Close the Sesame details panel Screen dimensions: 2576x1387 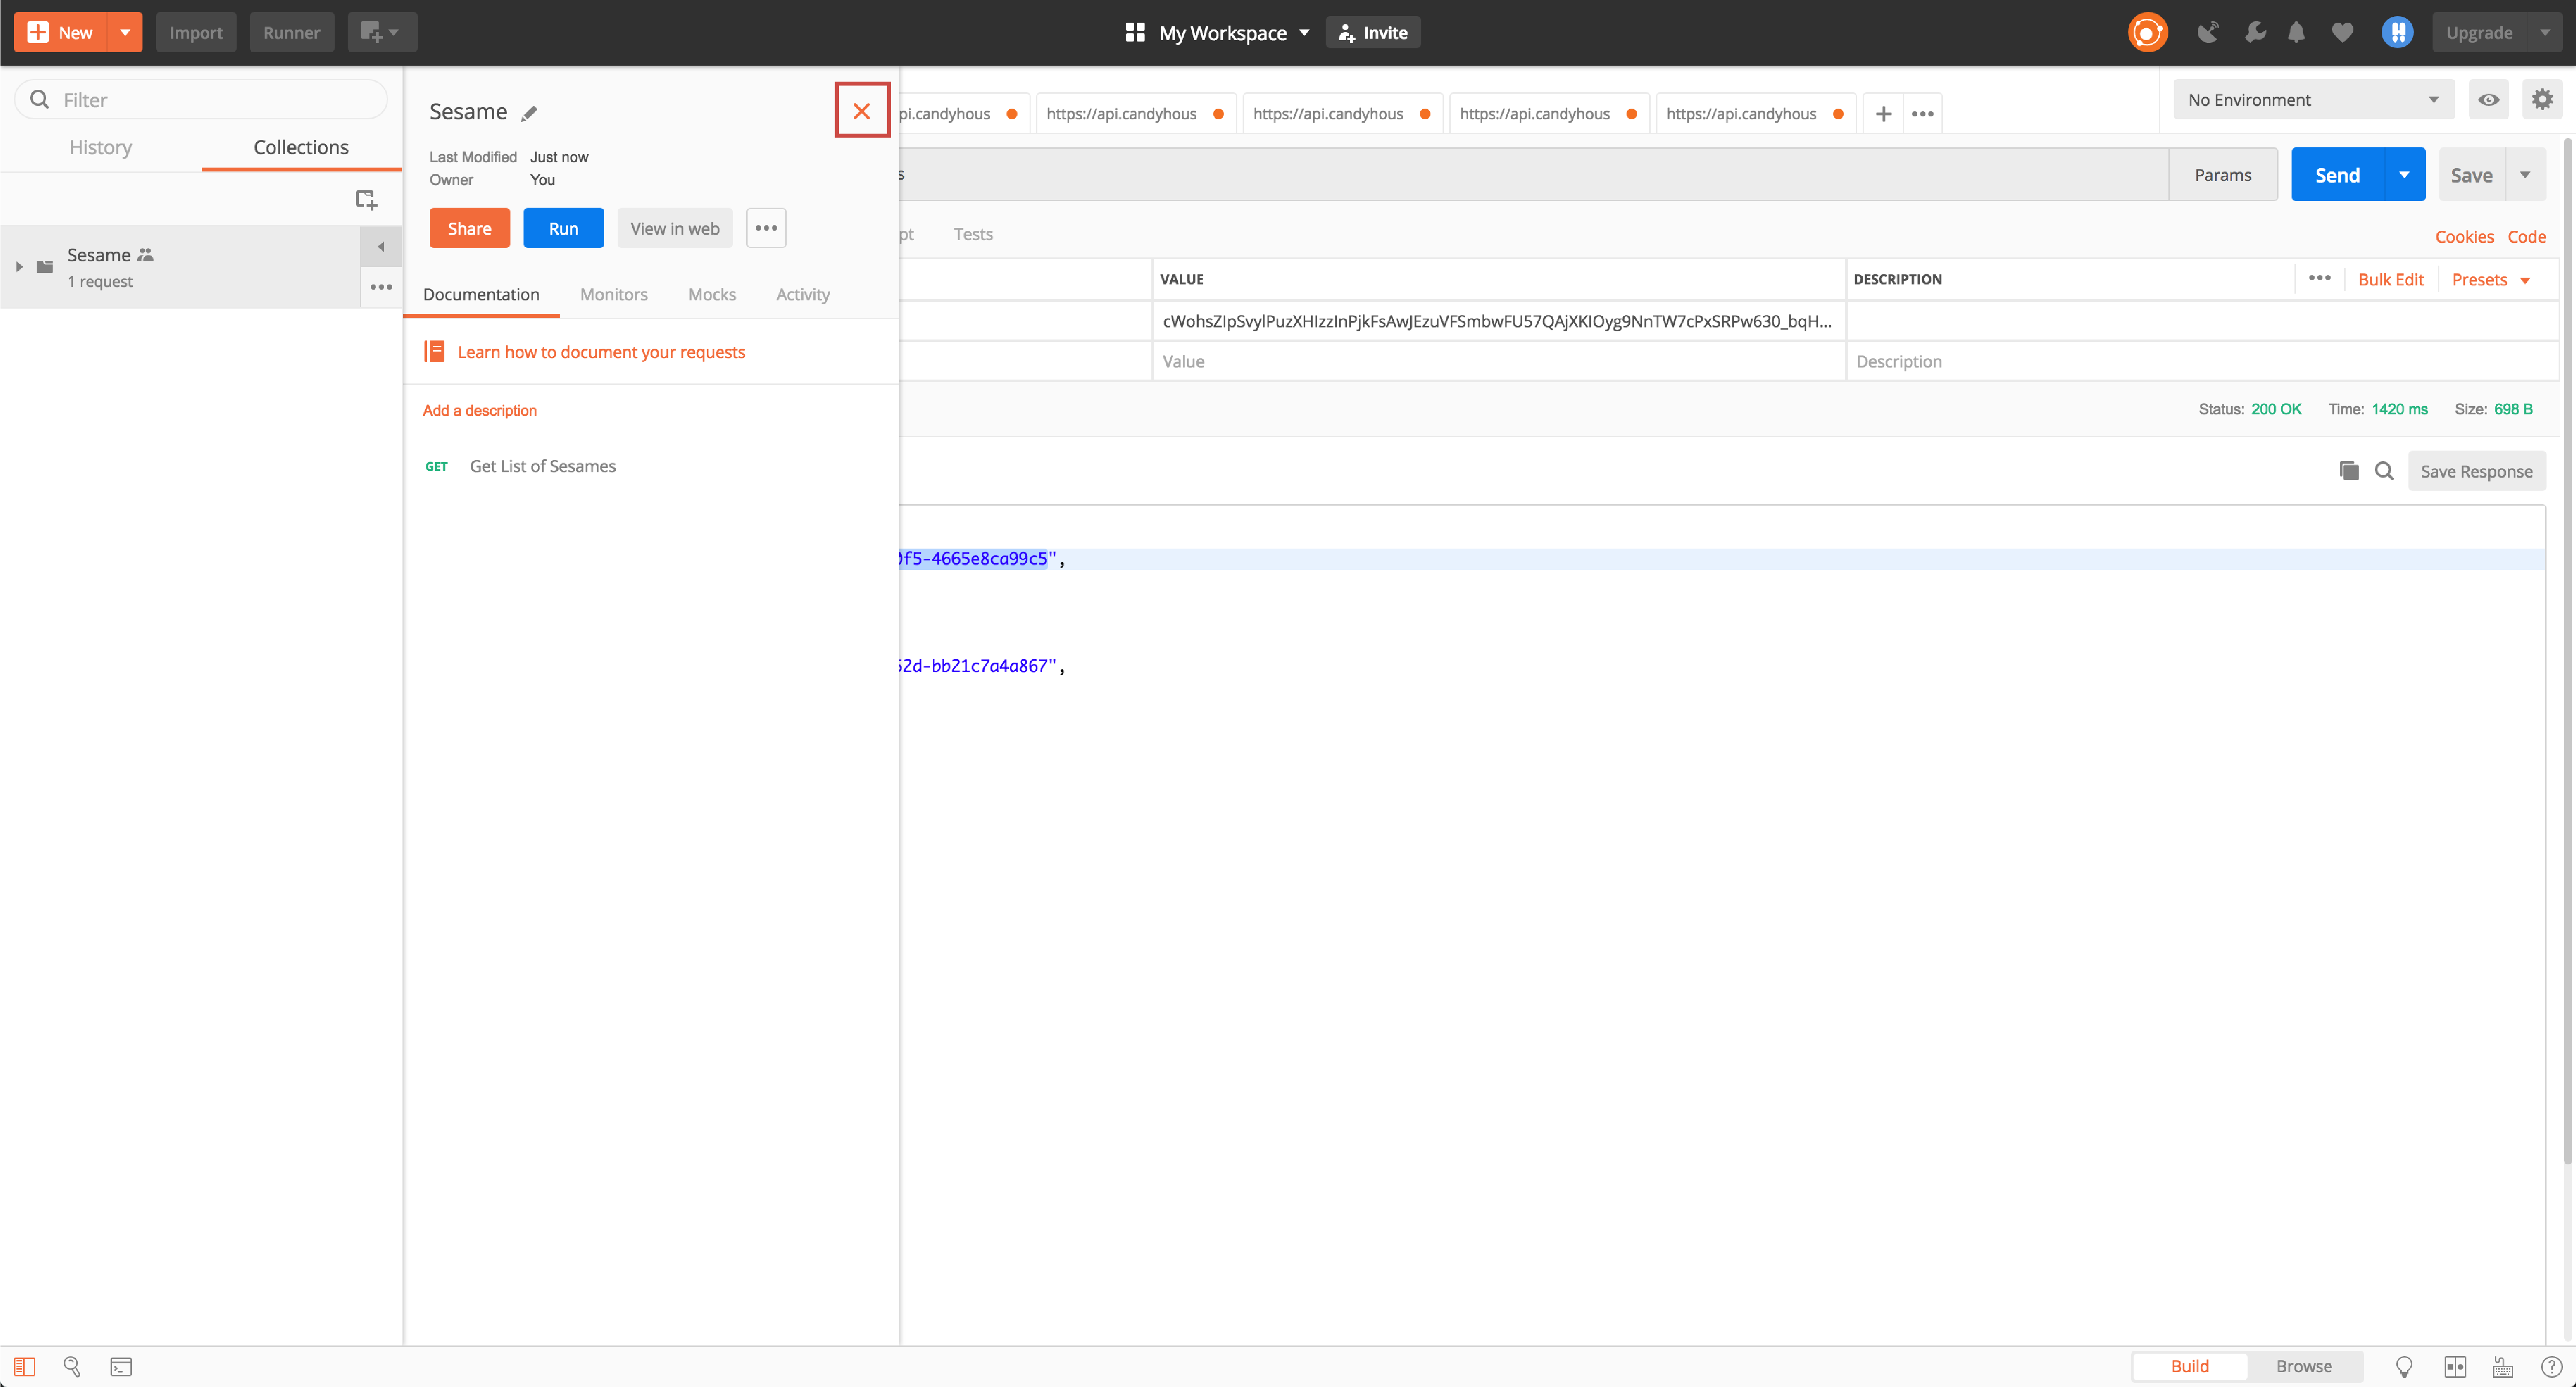(x=862, y=110)
